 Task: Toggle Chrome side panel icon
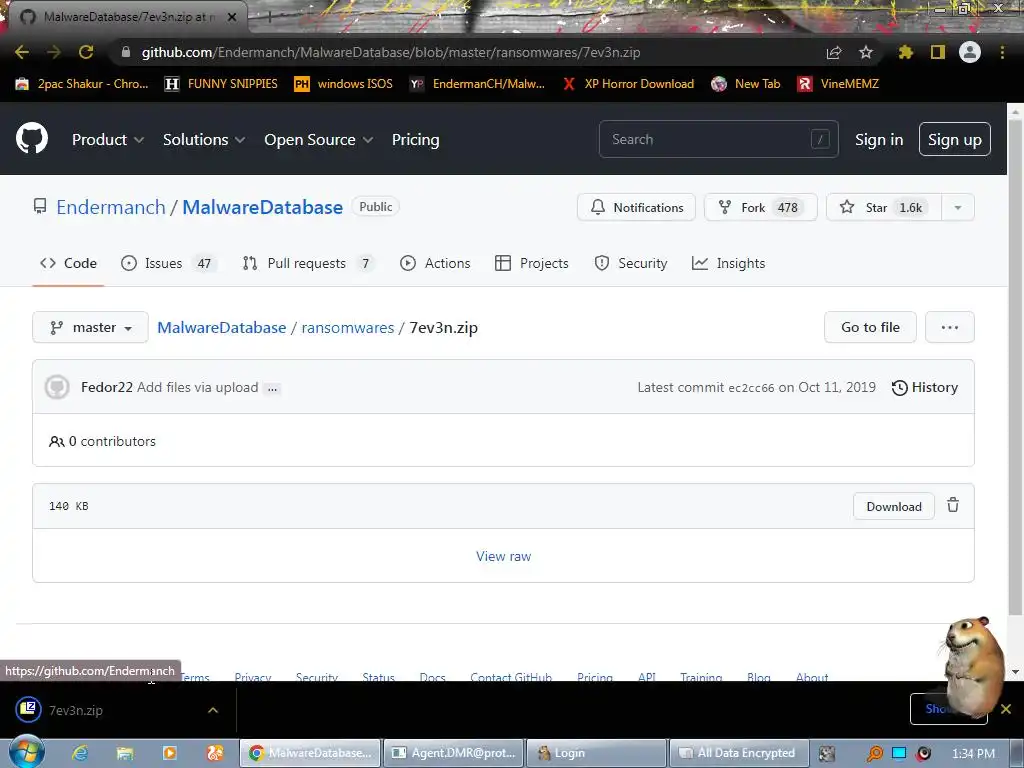(938, 52)
